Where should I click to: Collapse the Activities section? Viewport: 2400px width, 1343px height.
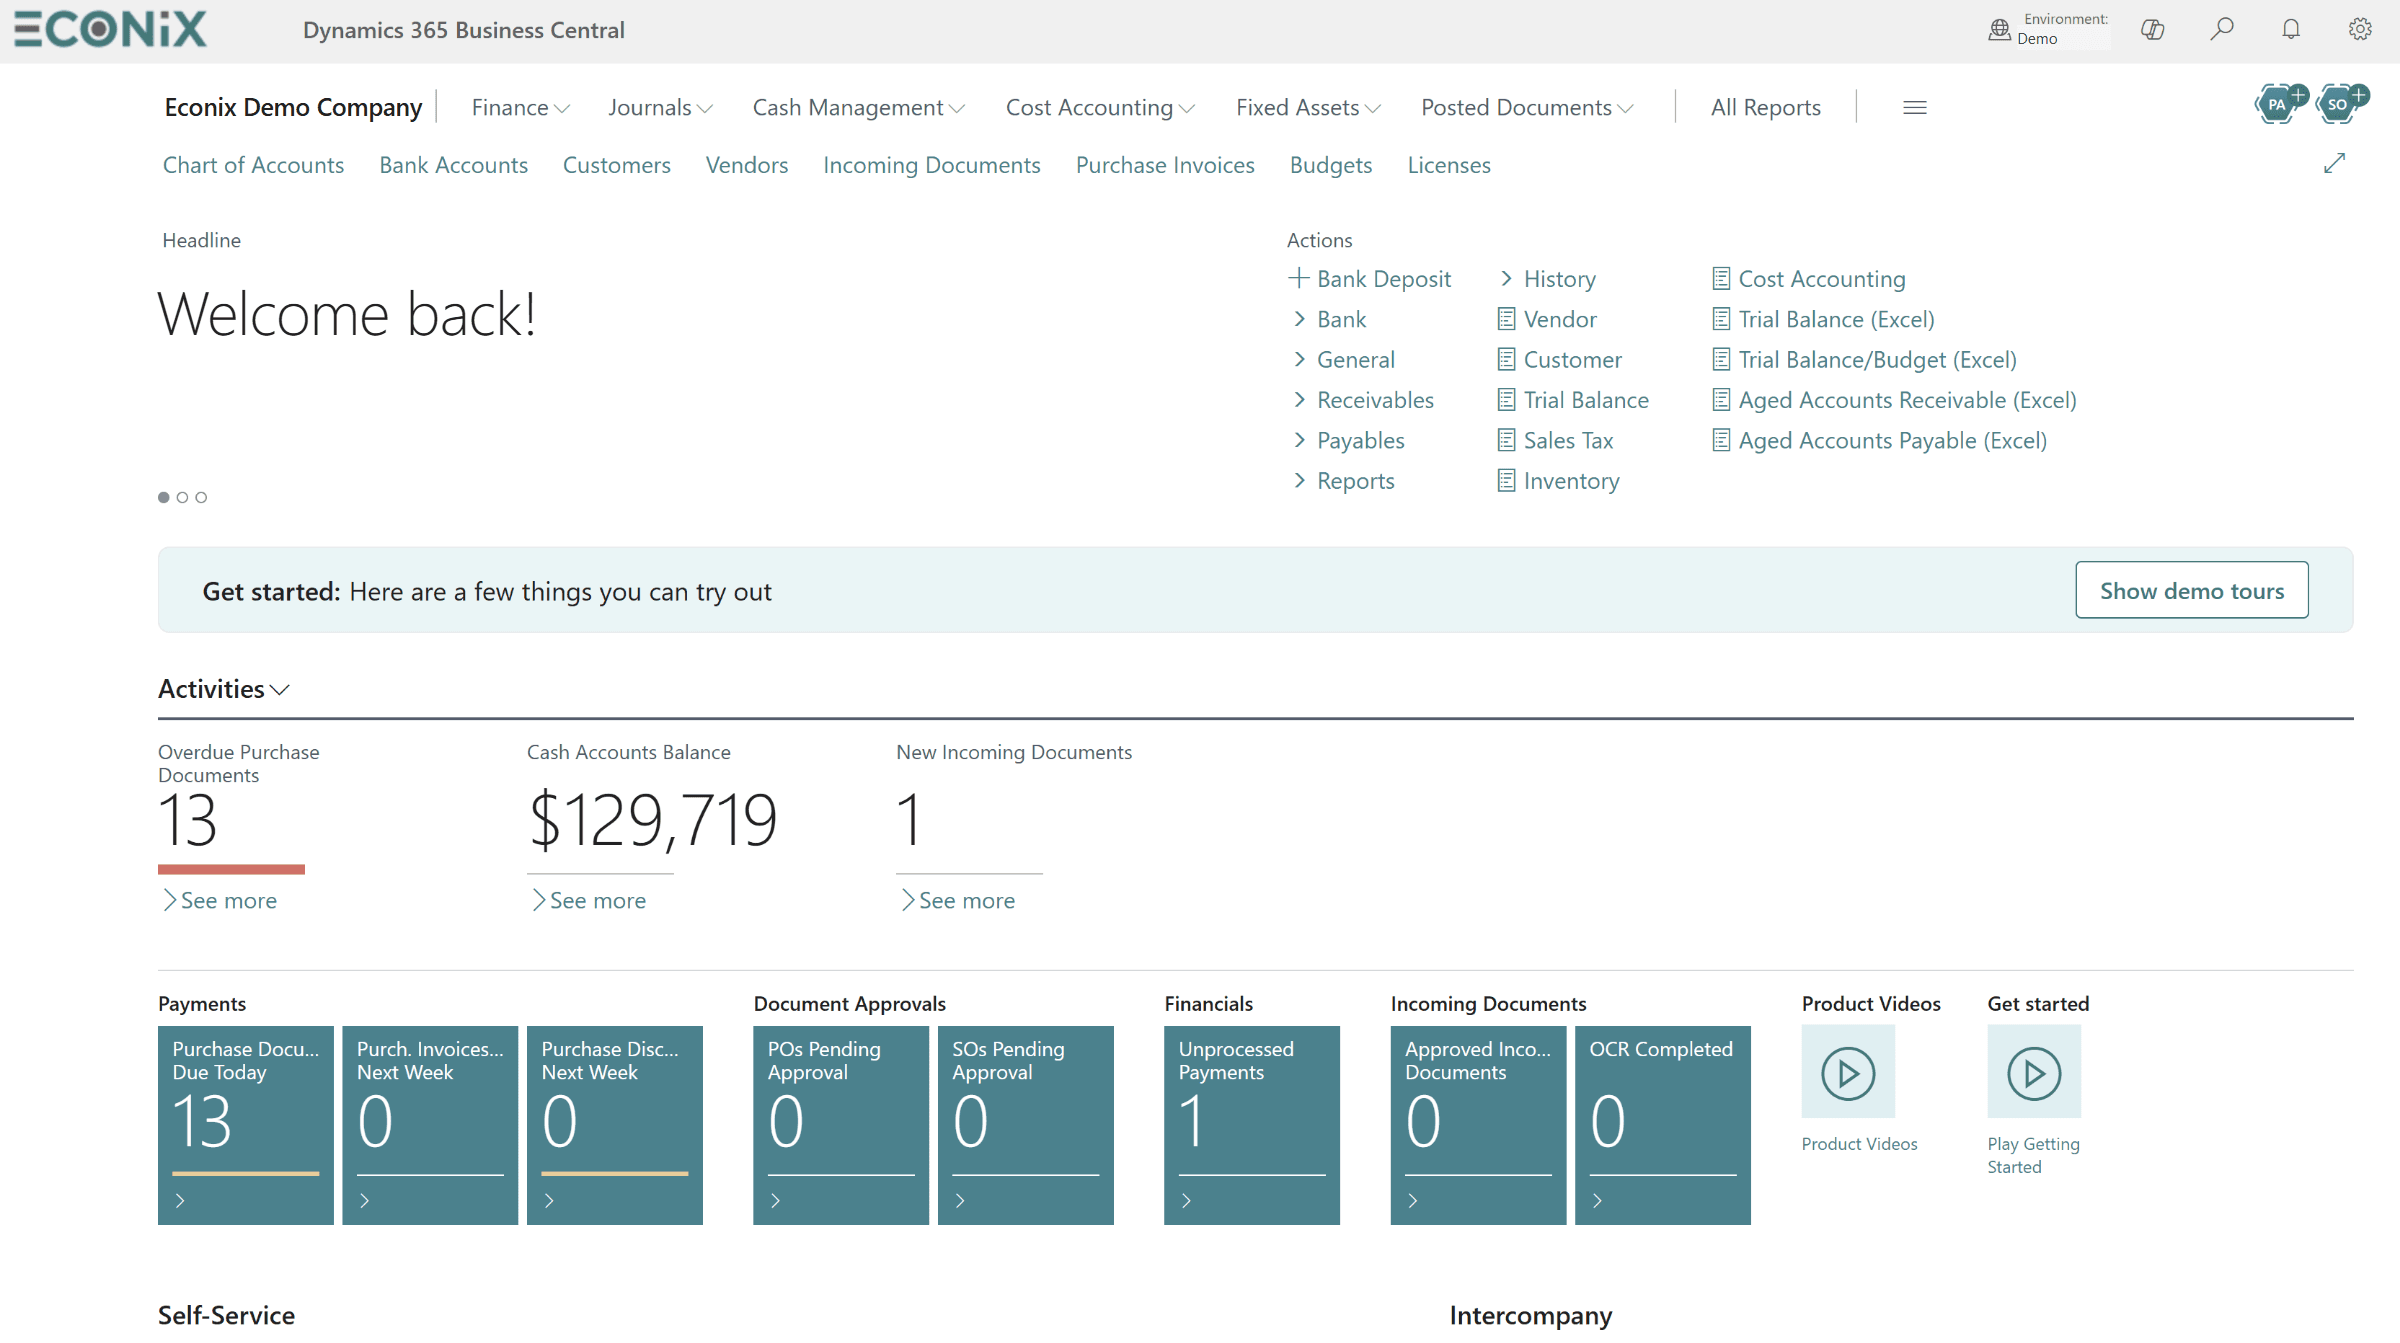(224, 689)
